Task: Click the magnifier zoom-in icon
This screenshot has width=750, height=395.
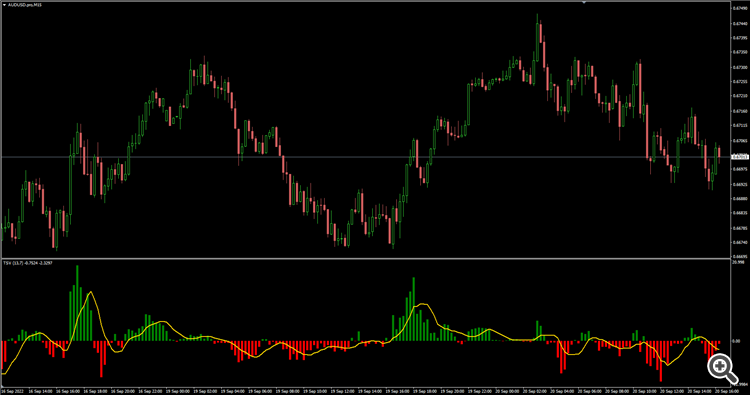Action: tap(723, 368)
